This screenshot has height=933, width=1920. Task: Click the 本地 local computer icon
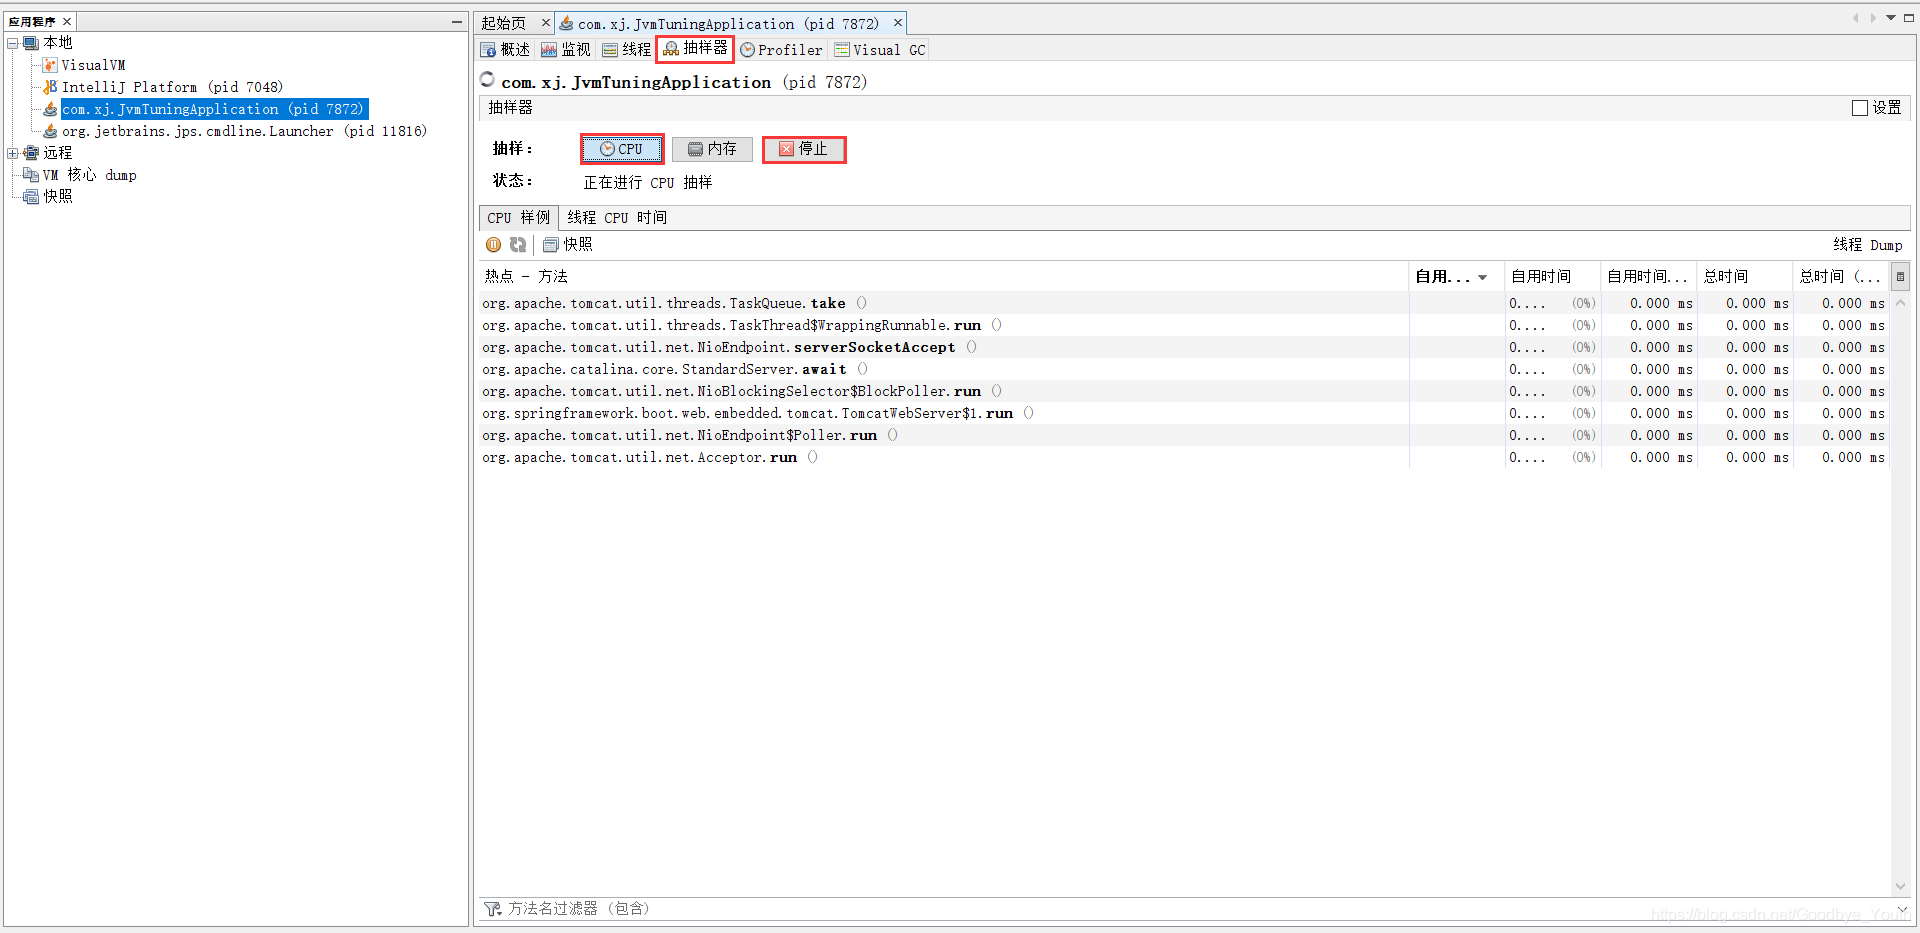[x=31, y=43]
